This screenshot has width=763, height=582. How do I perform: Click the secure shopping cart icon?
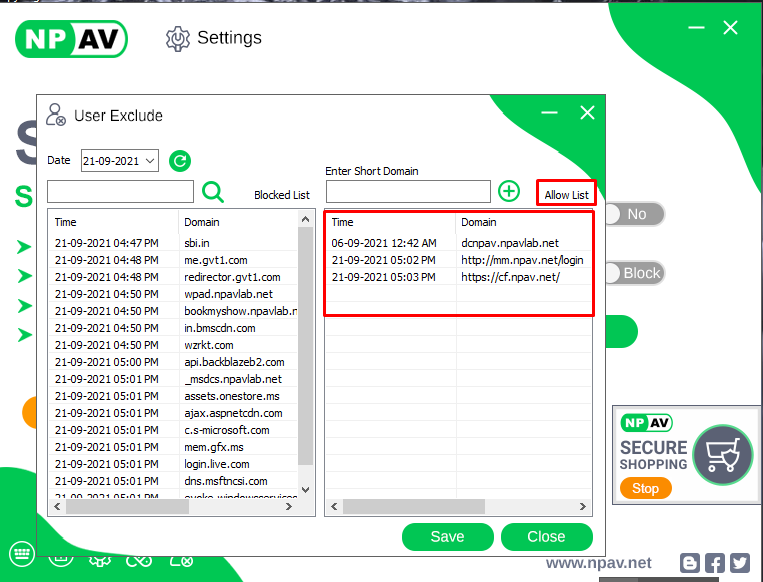click(x=722, y=455)
